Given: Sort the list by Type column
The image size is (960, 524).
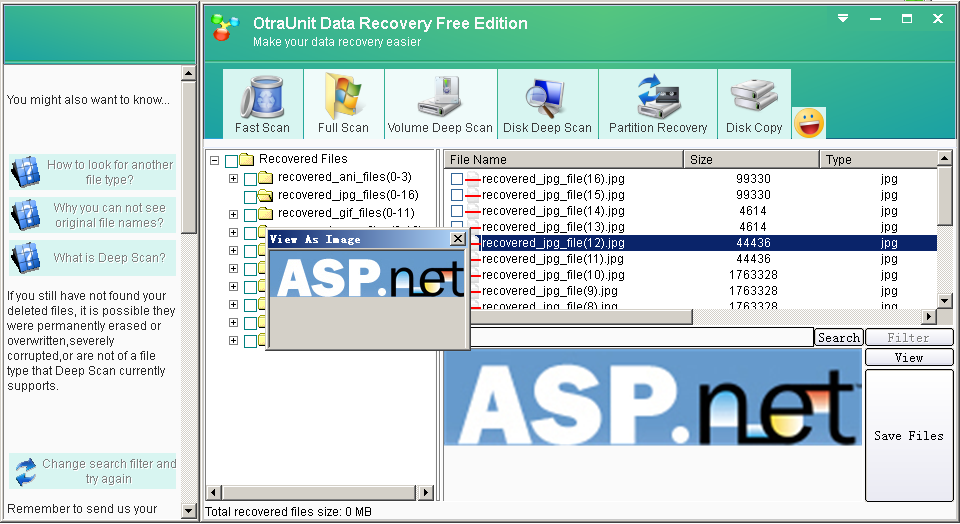Looking at the screenshot, I should click(878, 159).
